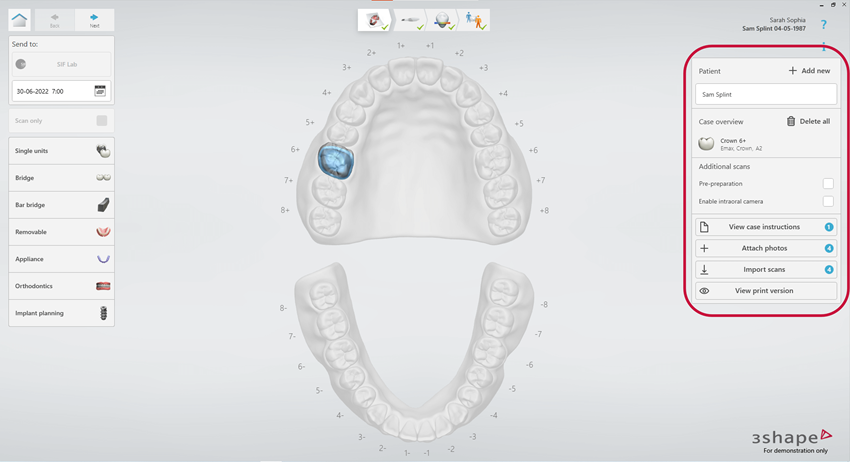
Task: Open the Implant planning category
Action: pos(61,313)
